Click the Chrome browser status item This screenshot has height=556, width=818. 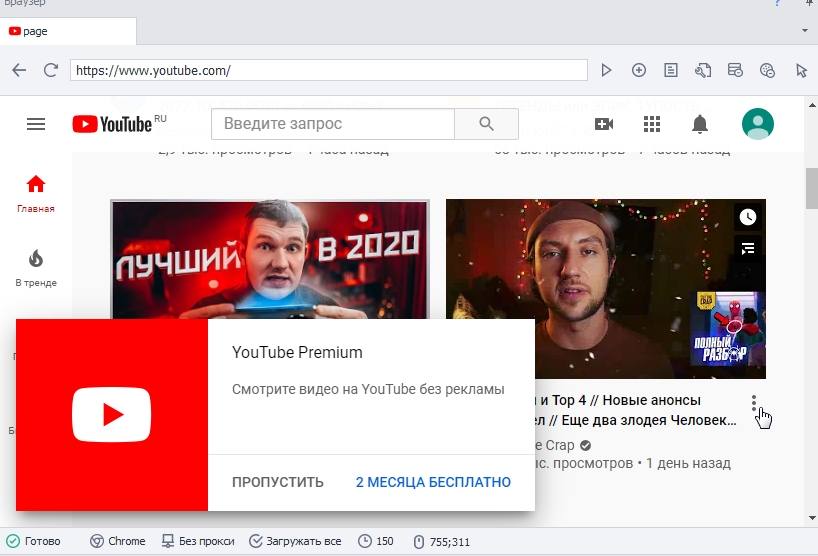[x=117, y=541]
